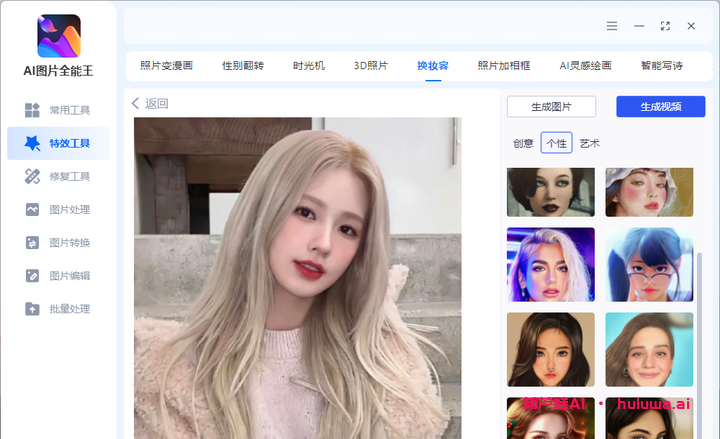Image resolution: width=720 pixels, height=439 pixels.
Task: Minimize the application window
Action: [639, 26]
